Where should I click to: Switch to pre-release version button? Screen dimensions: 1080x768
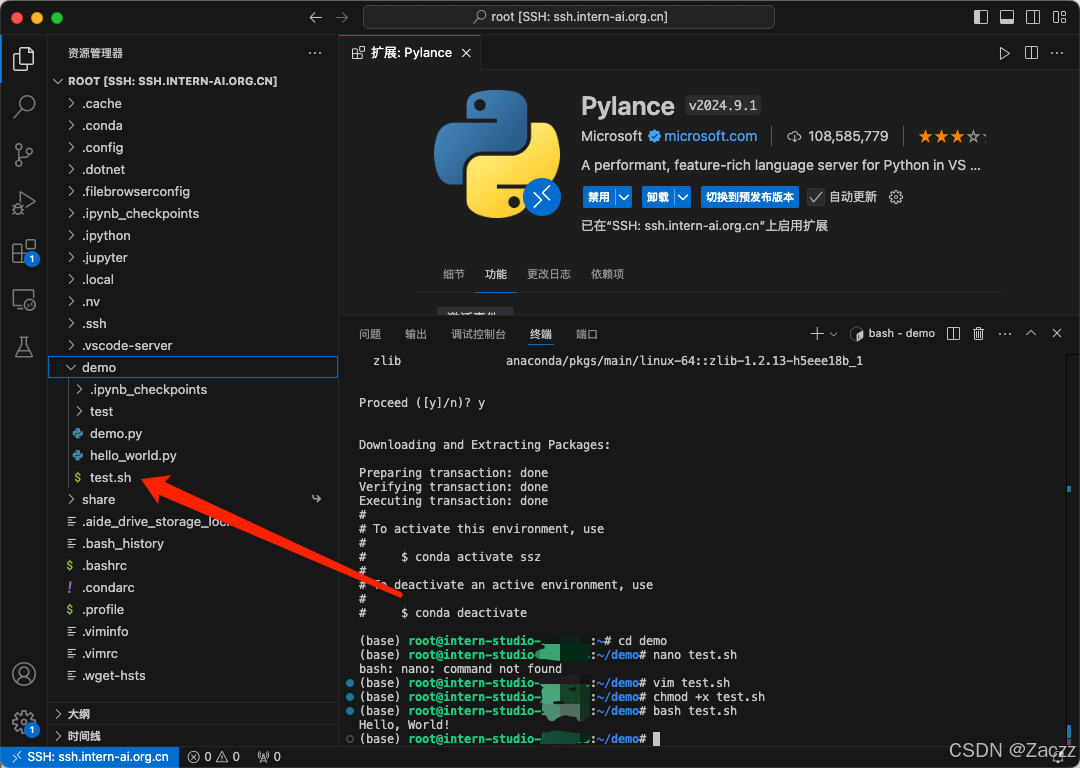[749, 197]
